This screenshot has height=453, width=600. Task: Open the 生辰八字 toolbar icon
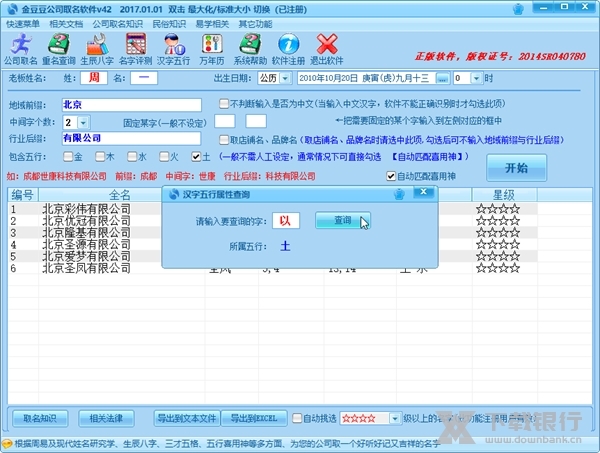tap(97, 49)
